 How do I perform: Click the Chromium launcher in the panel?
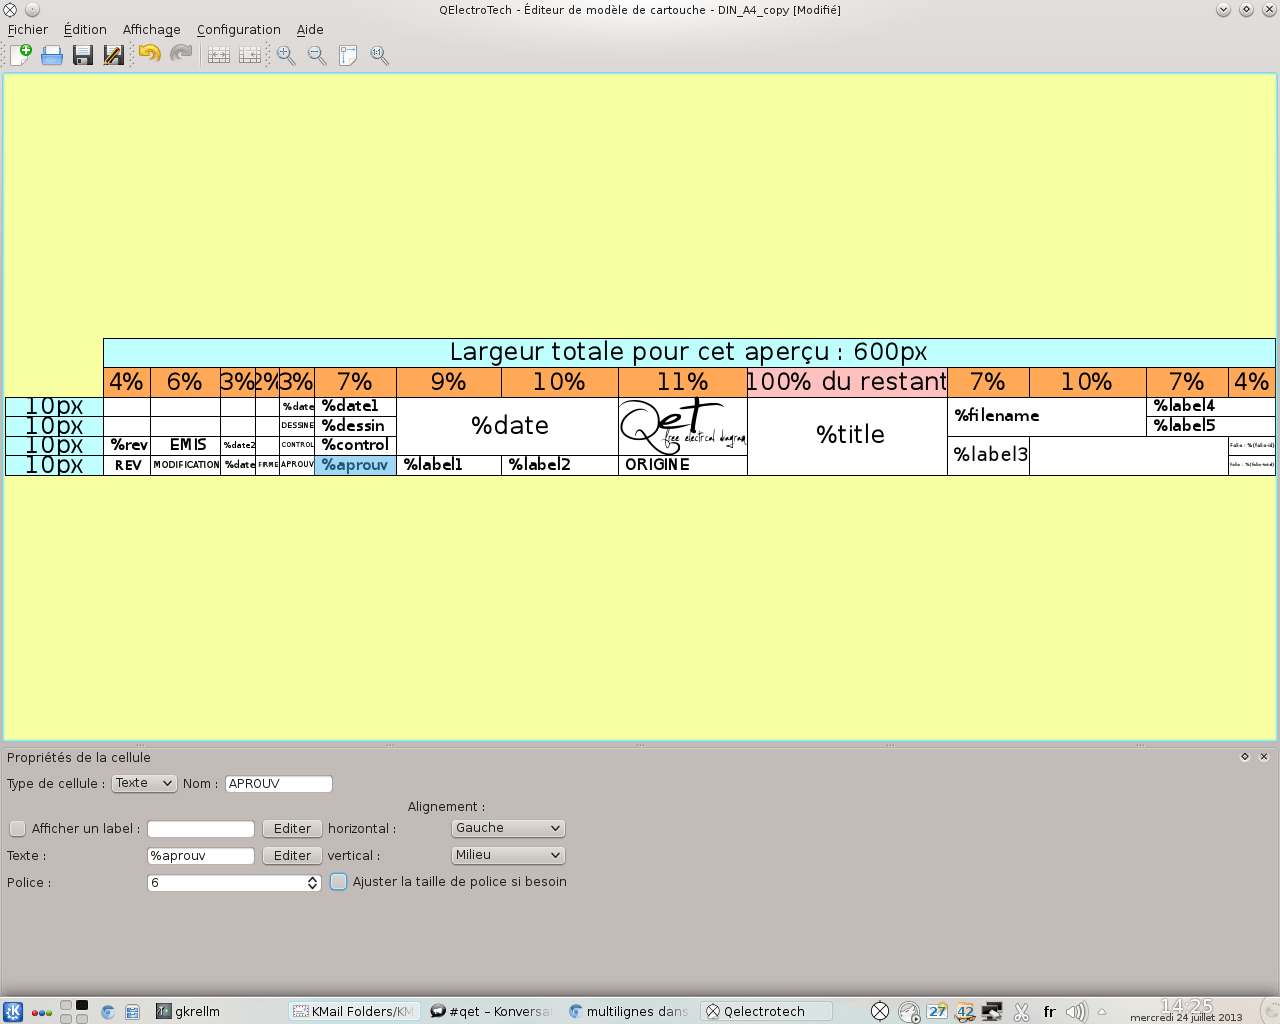click(108, 1012)
